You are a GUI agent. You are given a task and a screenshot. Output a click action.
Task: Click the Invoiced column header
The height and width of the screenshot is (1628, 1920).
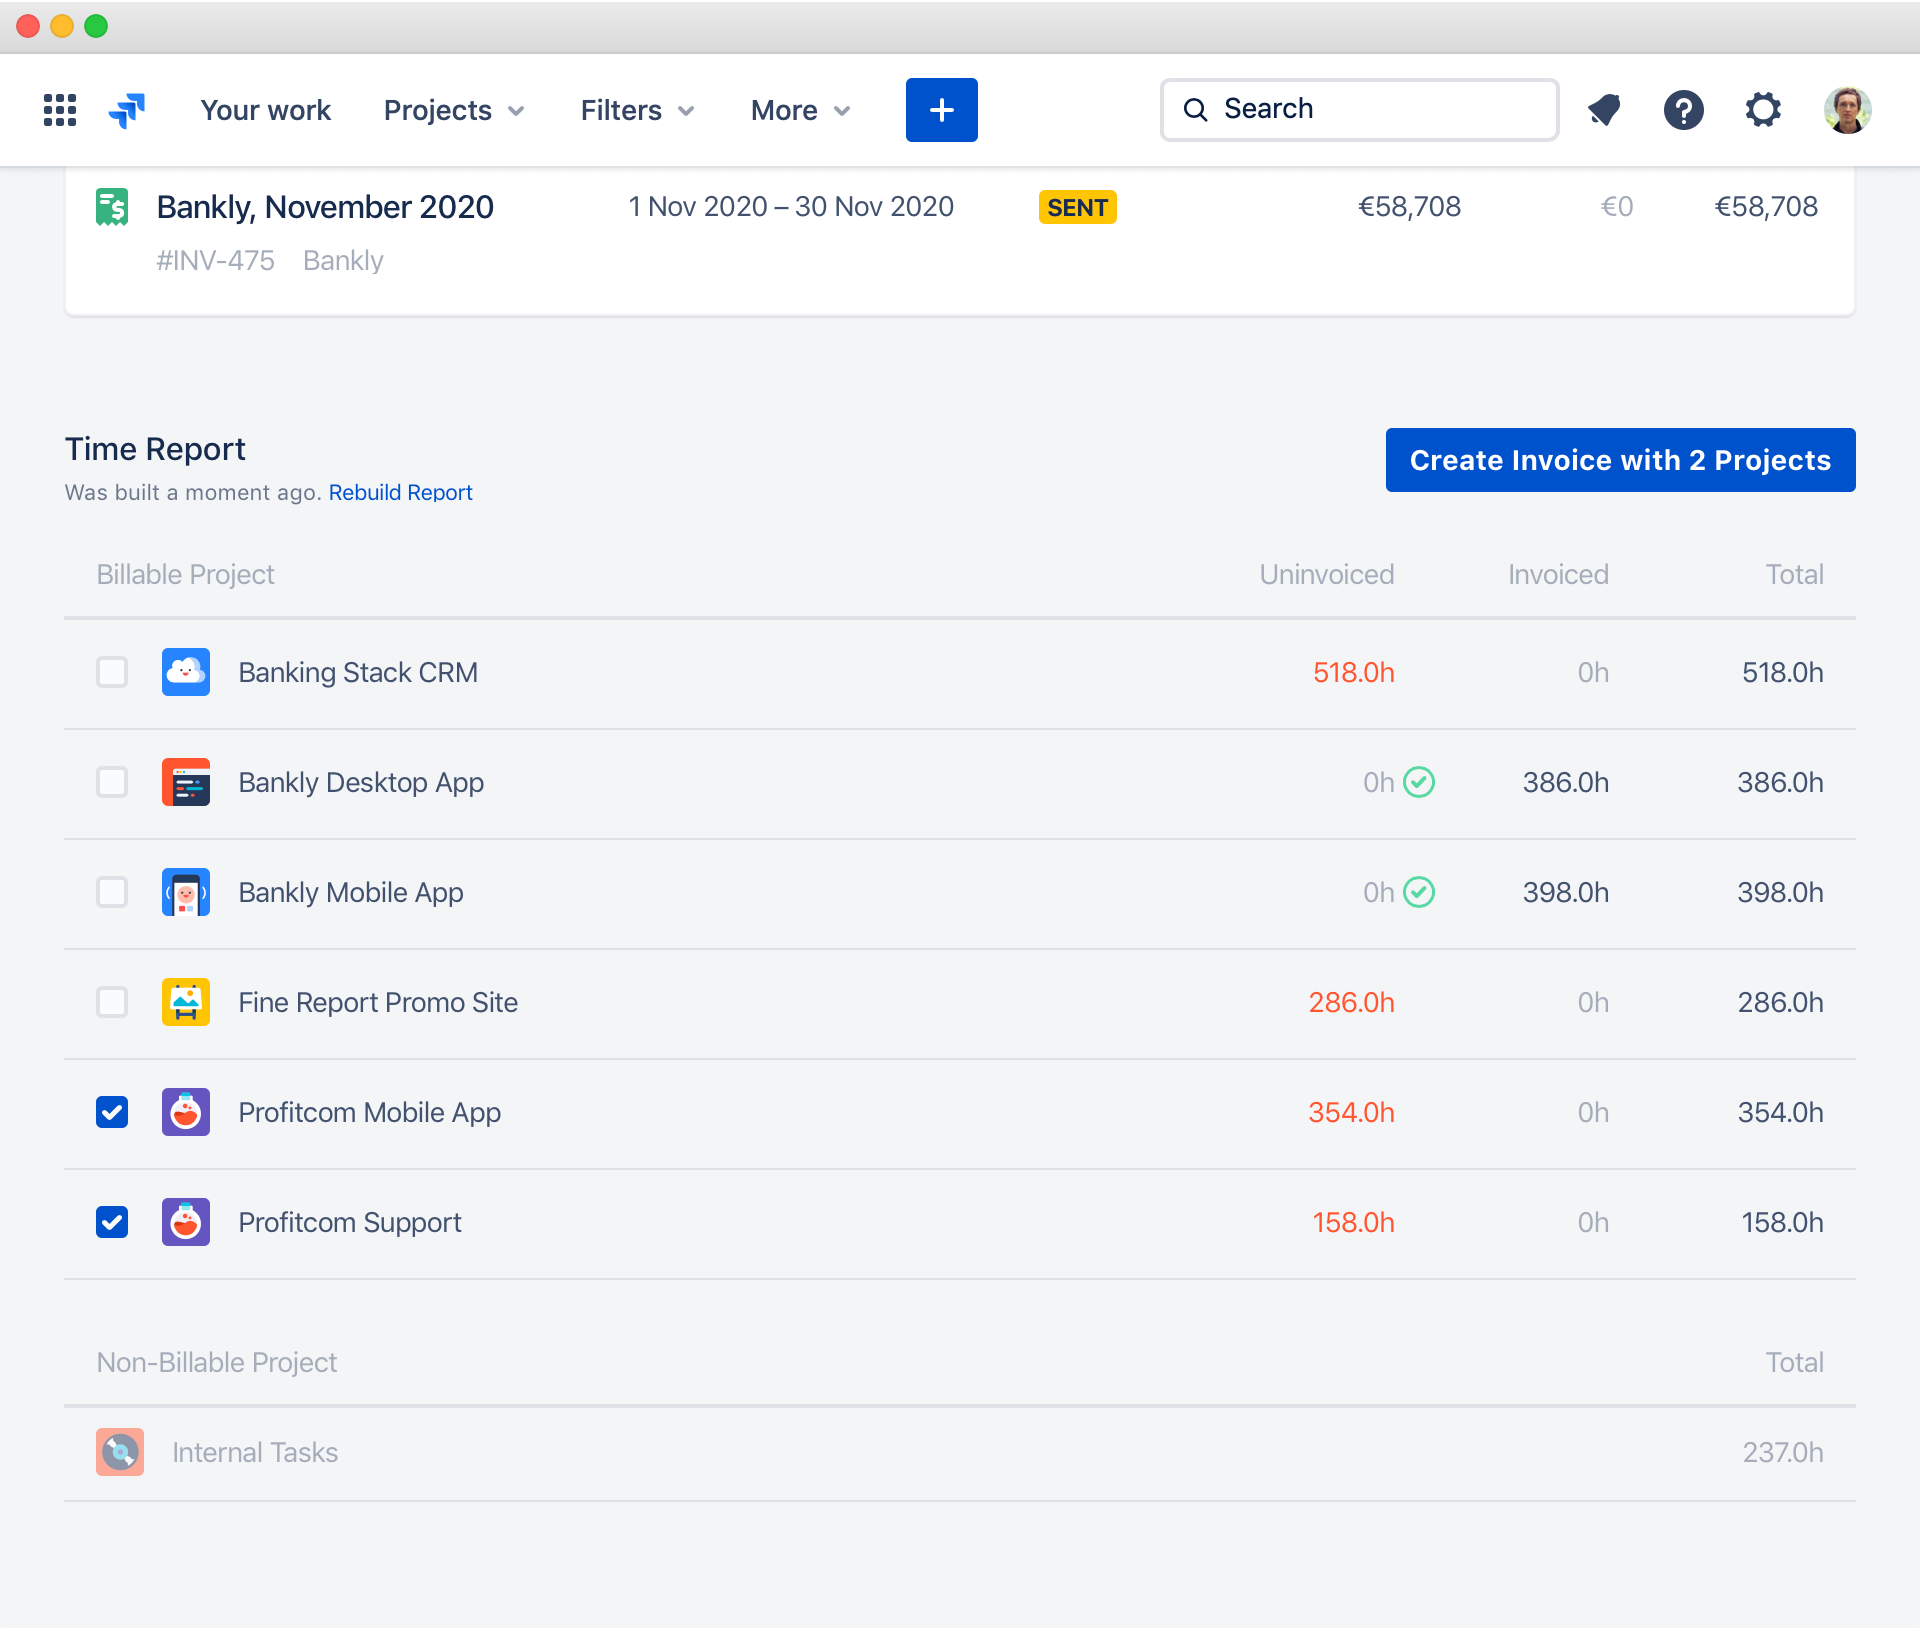pyautogui.click(x=1558, y=574)
